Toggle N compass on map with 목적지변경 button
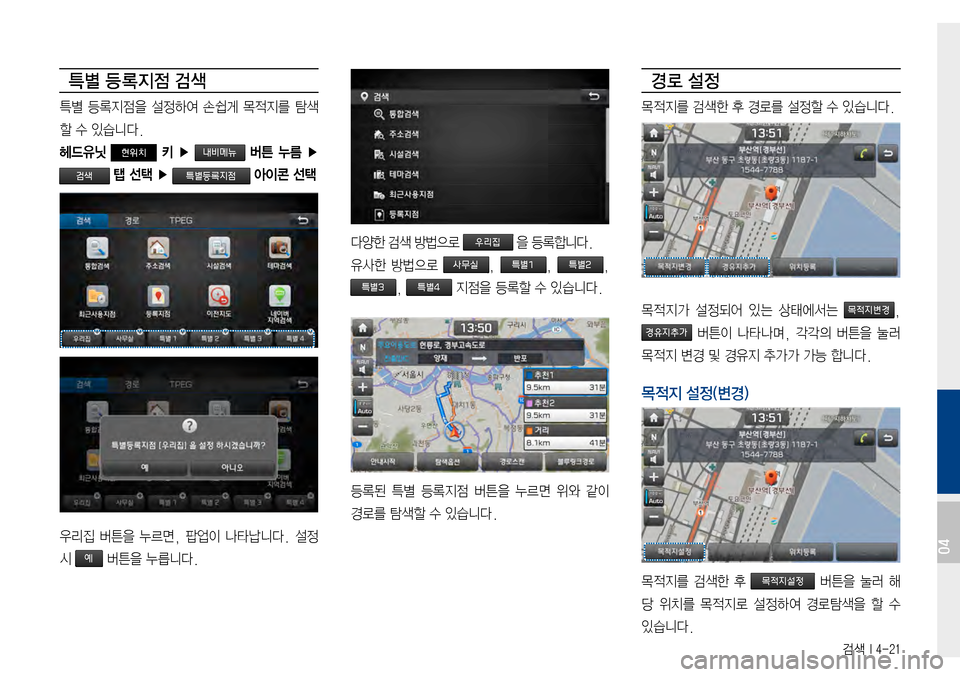The height and width of the screenshot is (677, 960). (653, 153)
